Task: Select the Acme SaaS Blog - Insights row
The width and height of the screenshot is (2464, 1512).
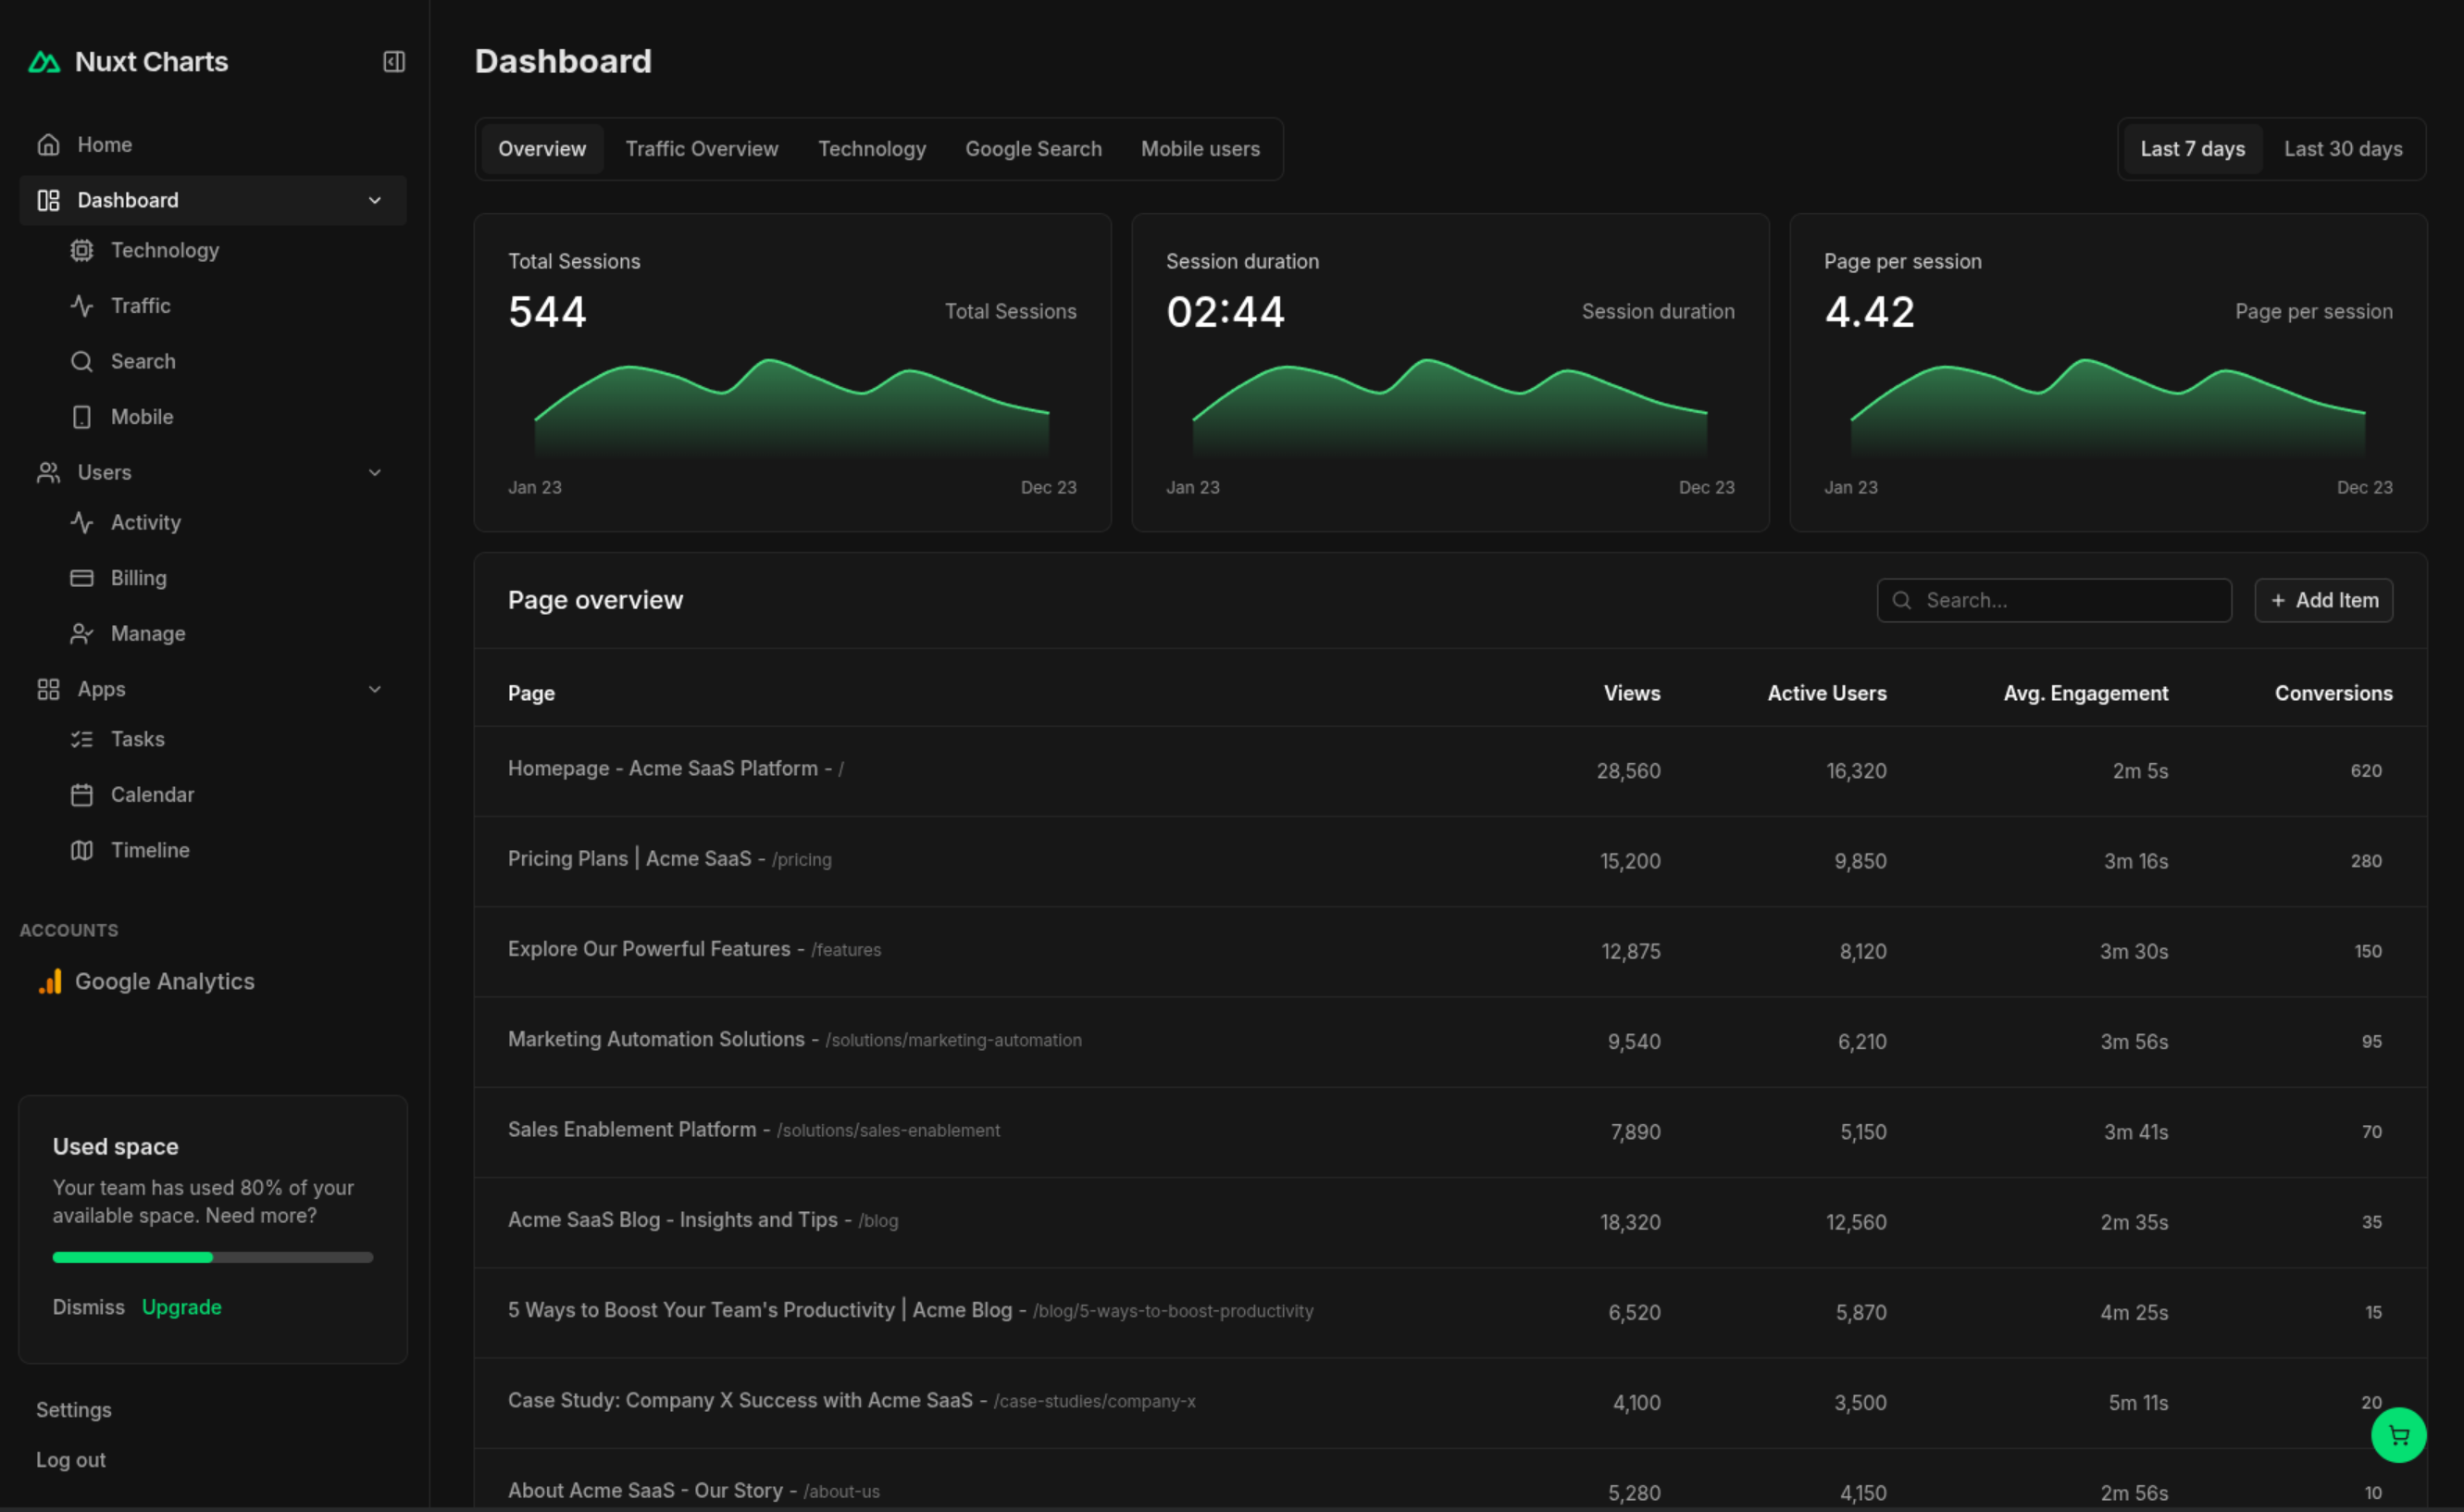Action: 1450,1222
